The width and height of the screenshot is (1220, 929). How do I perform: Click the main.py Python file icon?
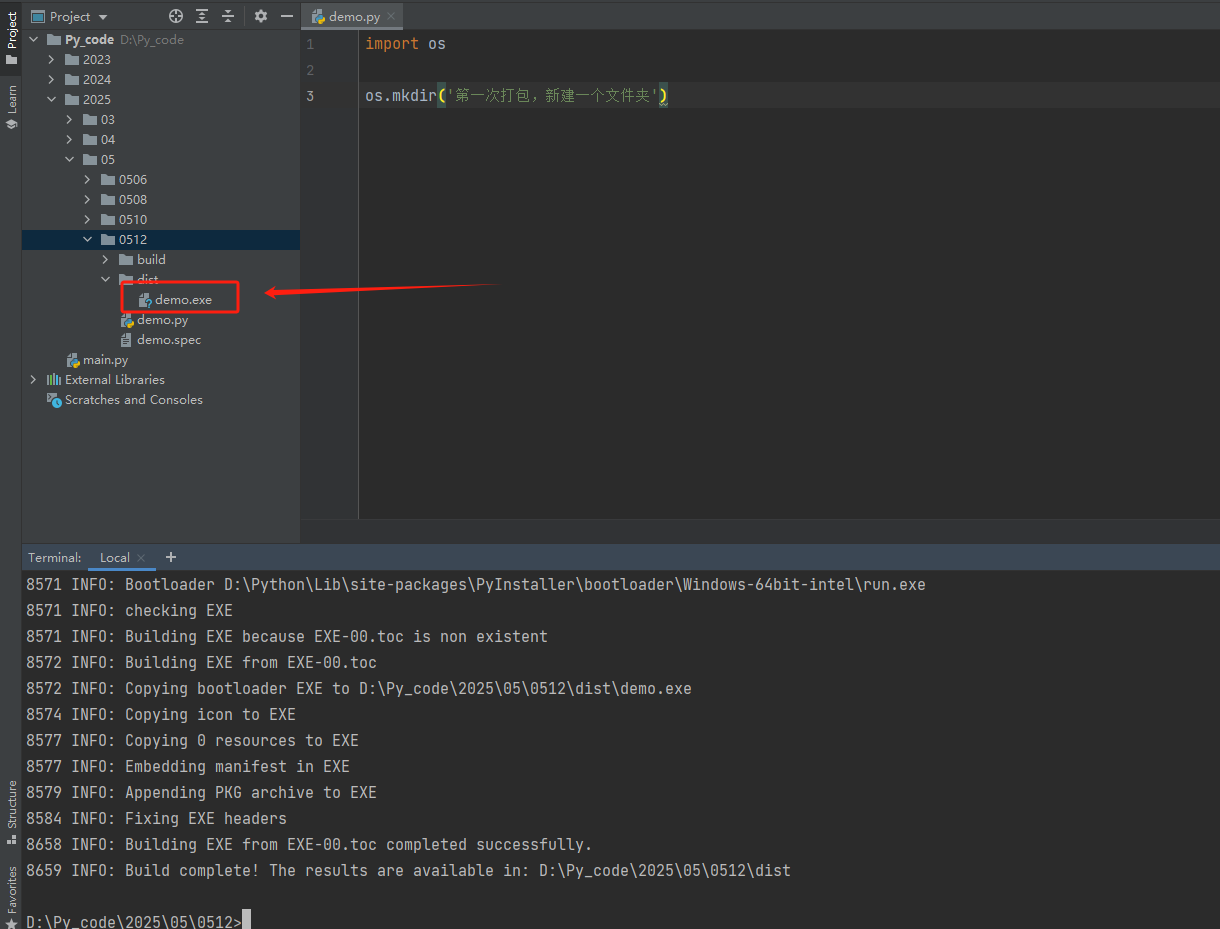click(x=73, y=360)
